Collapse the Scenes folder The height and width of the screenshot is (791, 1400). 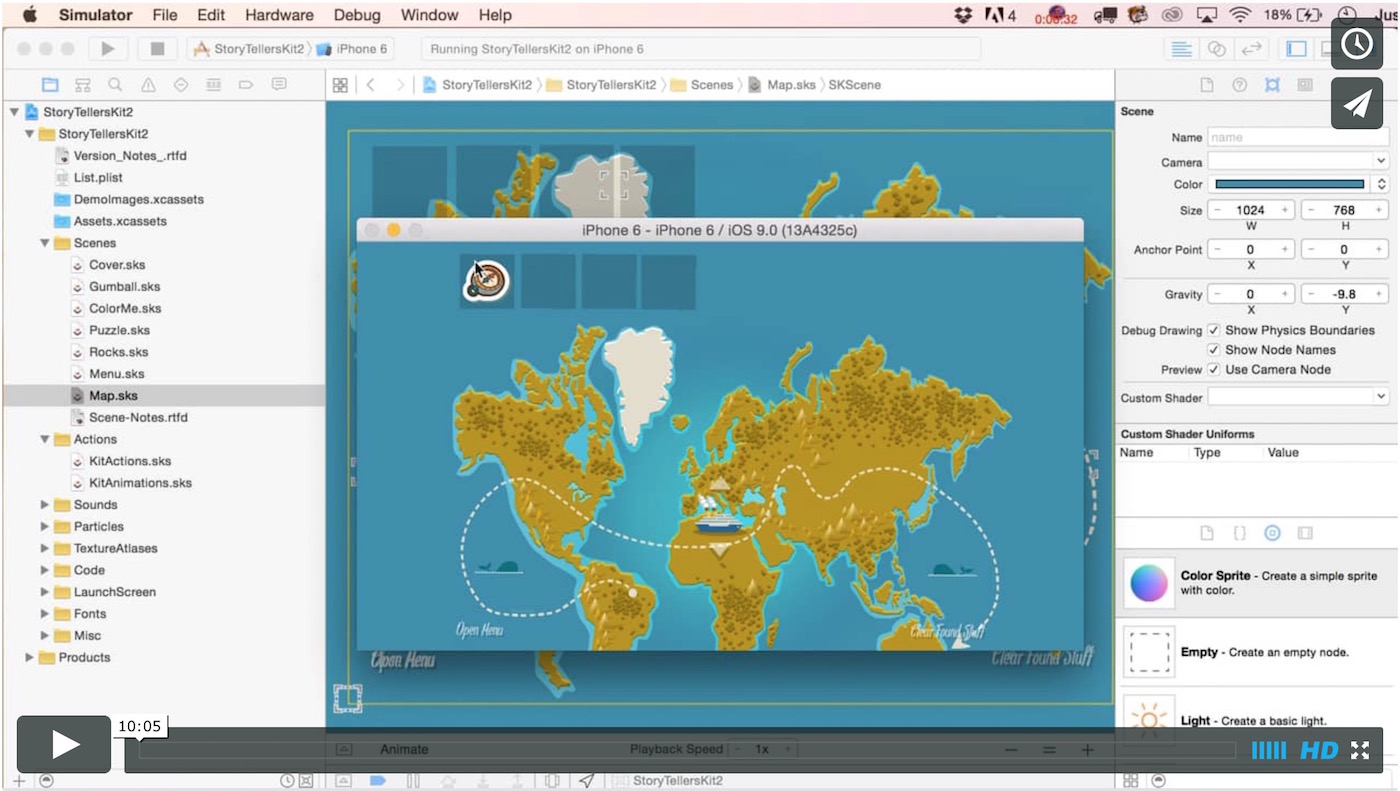tap(45, 243)
